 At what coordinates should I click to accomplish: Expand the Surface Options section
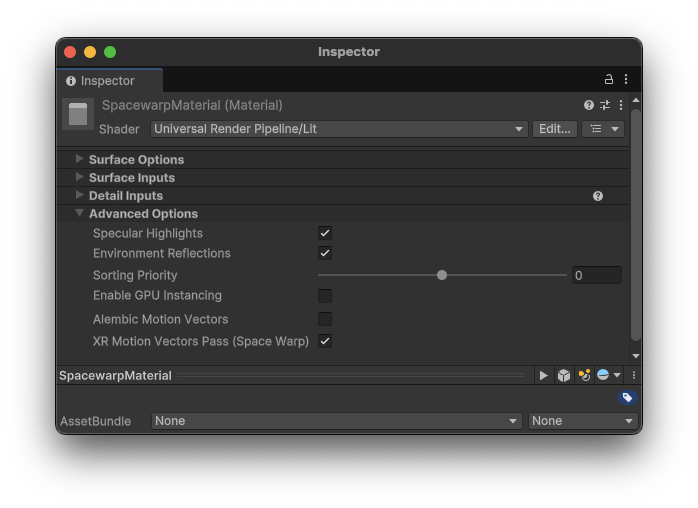point(80,159)
